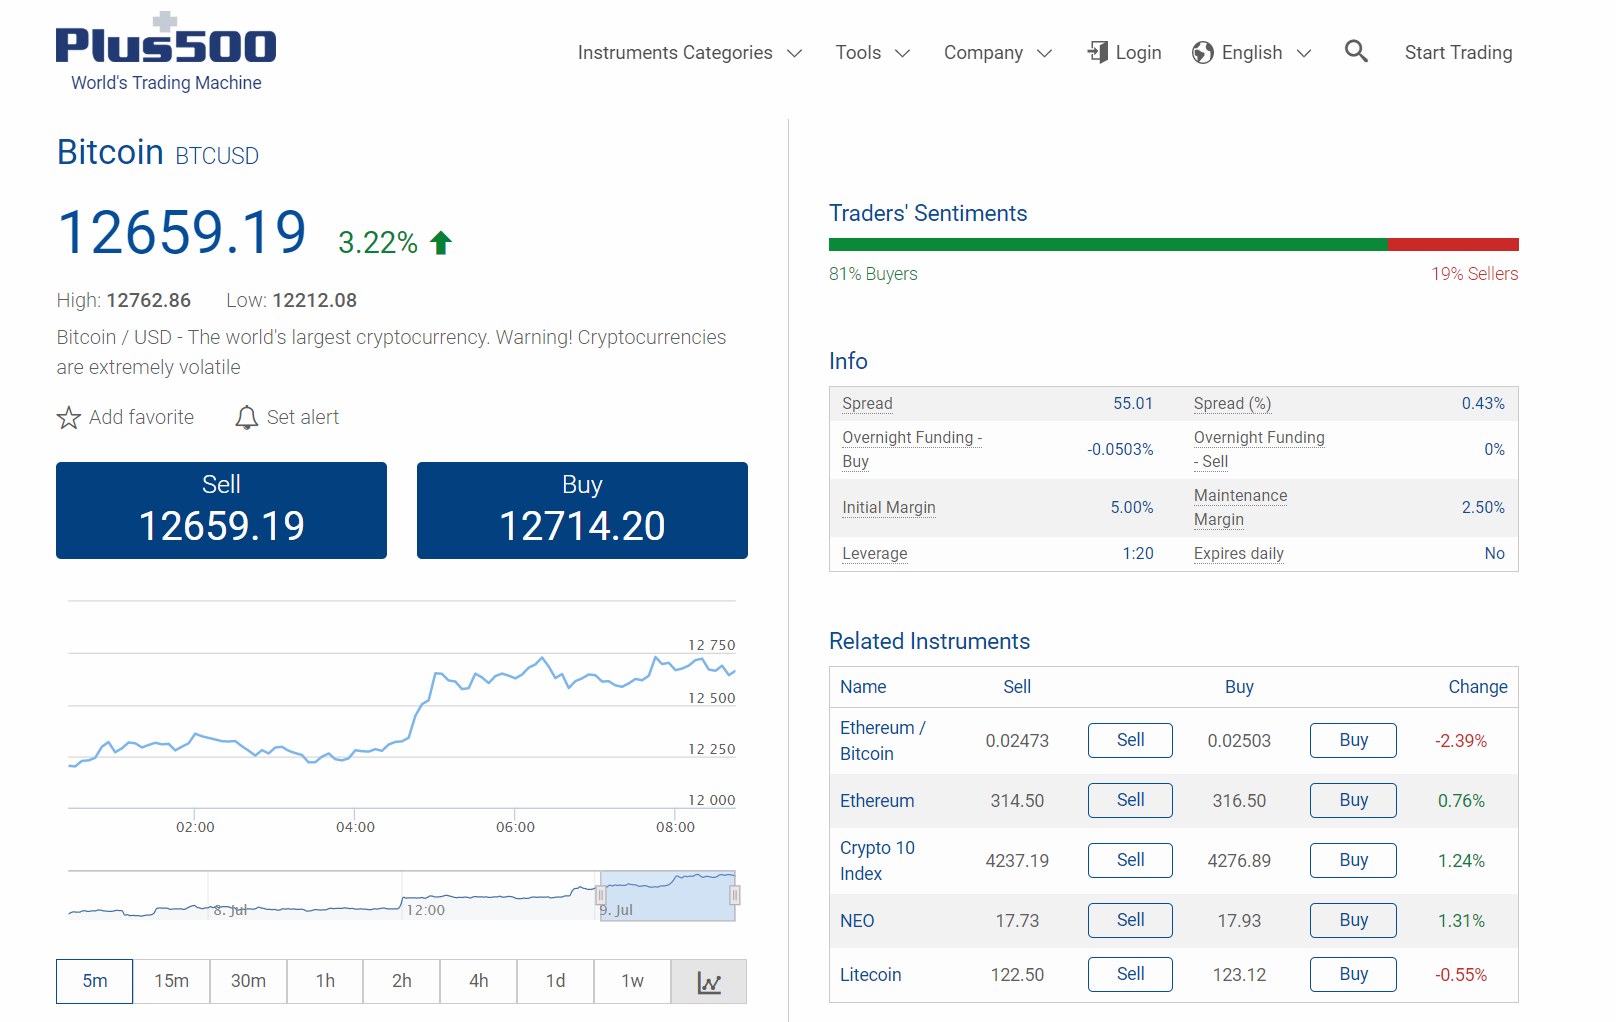Click the Maintenance Margin label
Viewport: 1616px width, 1022px height.
click(1240, 508)
